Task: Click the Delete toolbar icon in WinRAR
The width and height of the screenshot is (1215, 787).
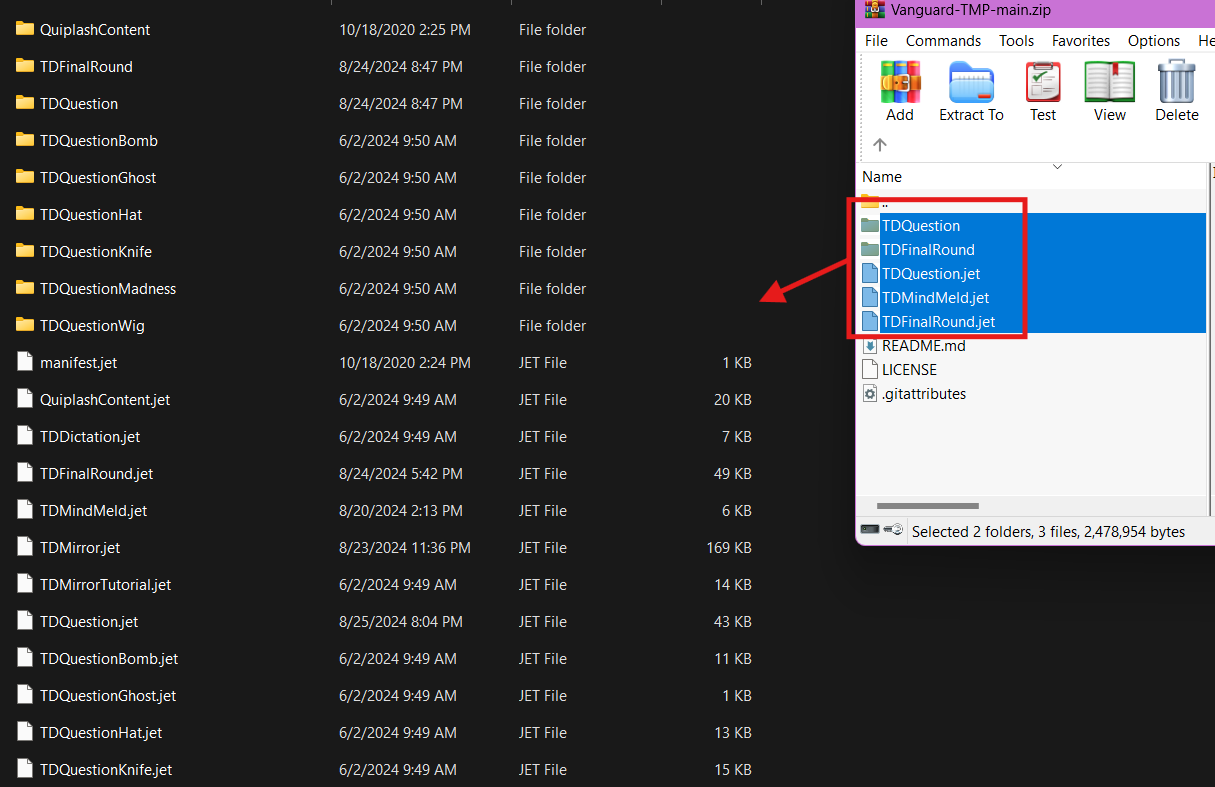Action: pos(1177,82)
